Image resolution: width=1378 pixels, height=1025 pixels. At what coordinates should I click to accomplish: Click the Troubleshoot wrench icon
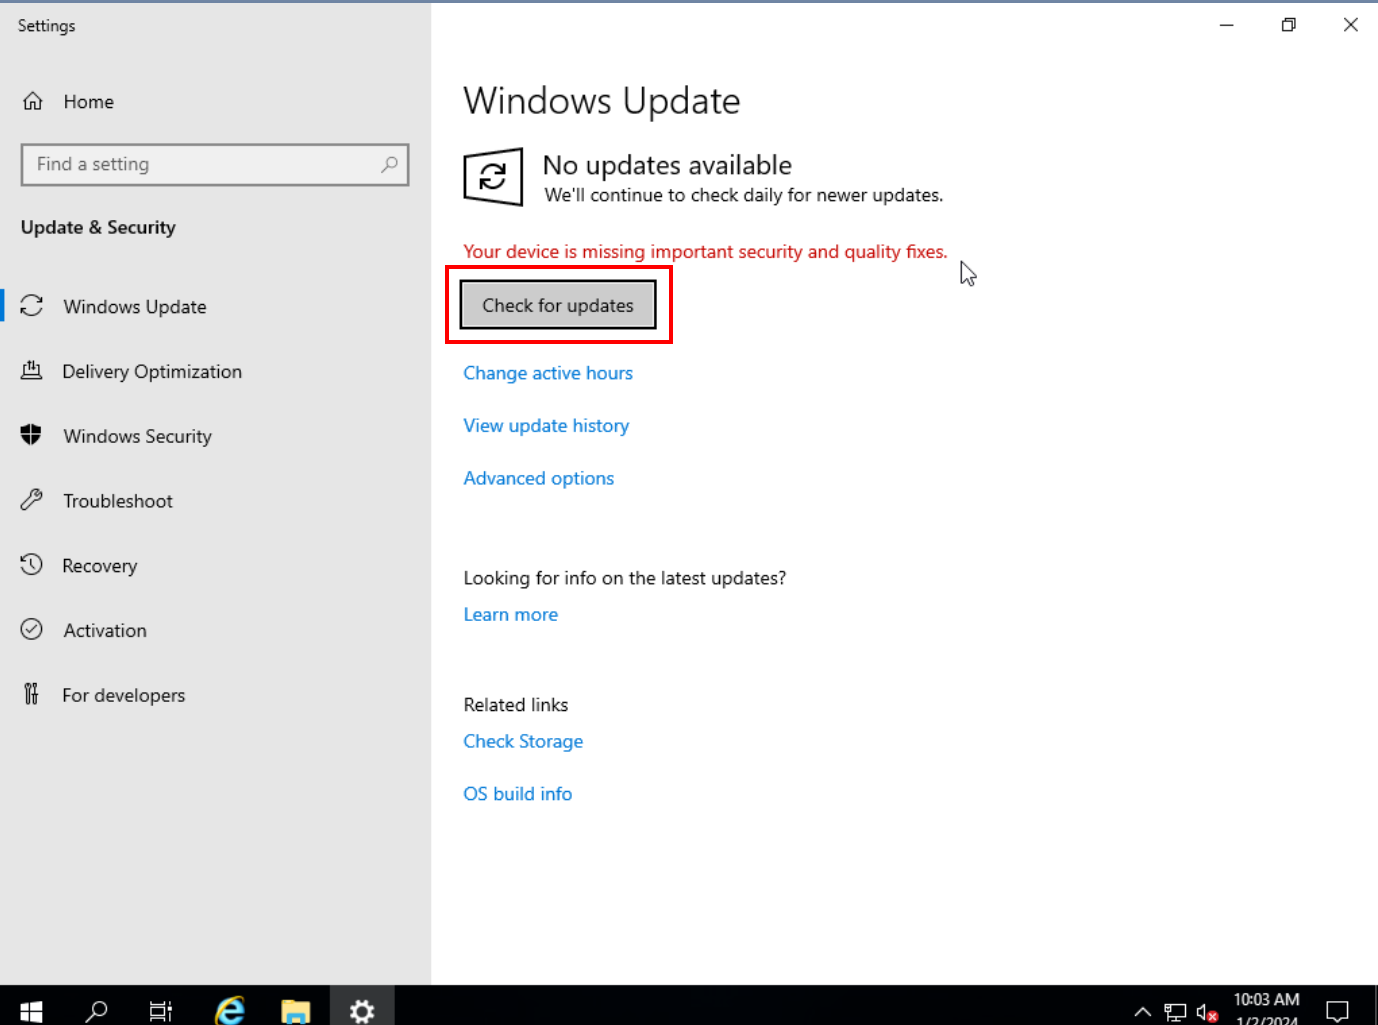(32, 500)
